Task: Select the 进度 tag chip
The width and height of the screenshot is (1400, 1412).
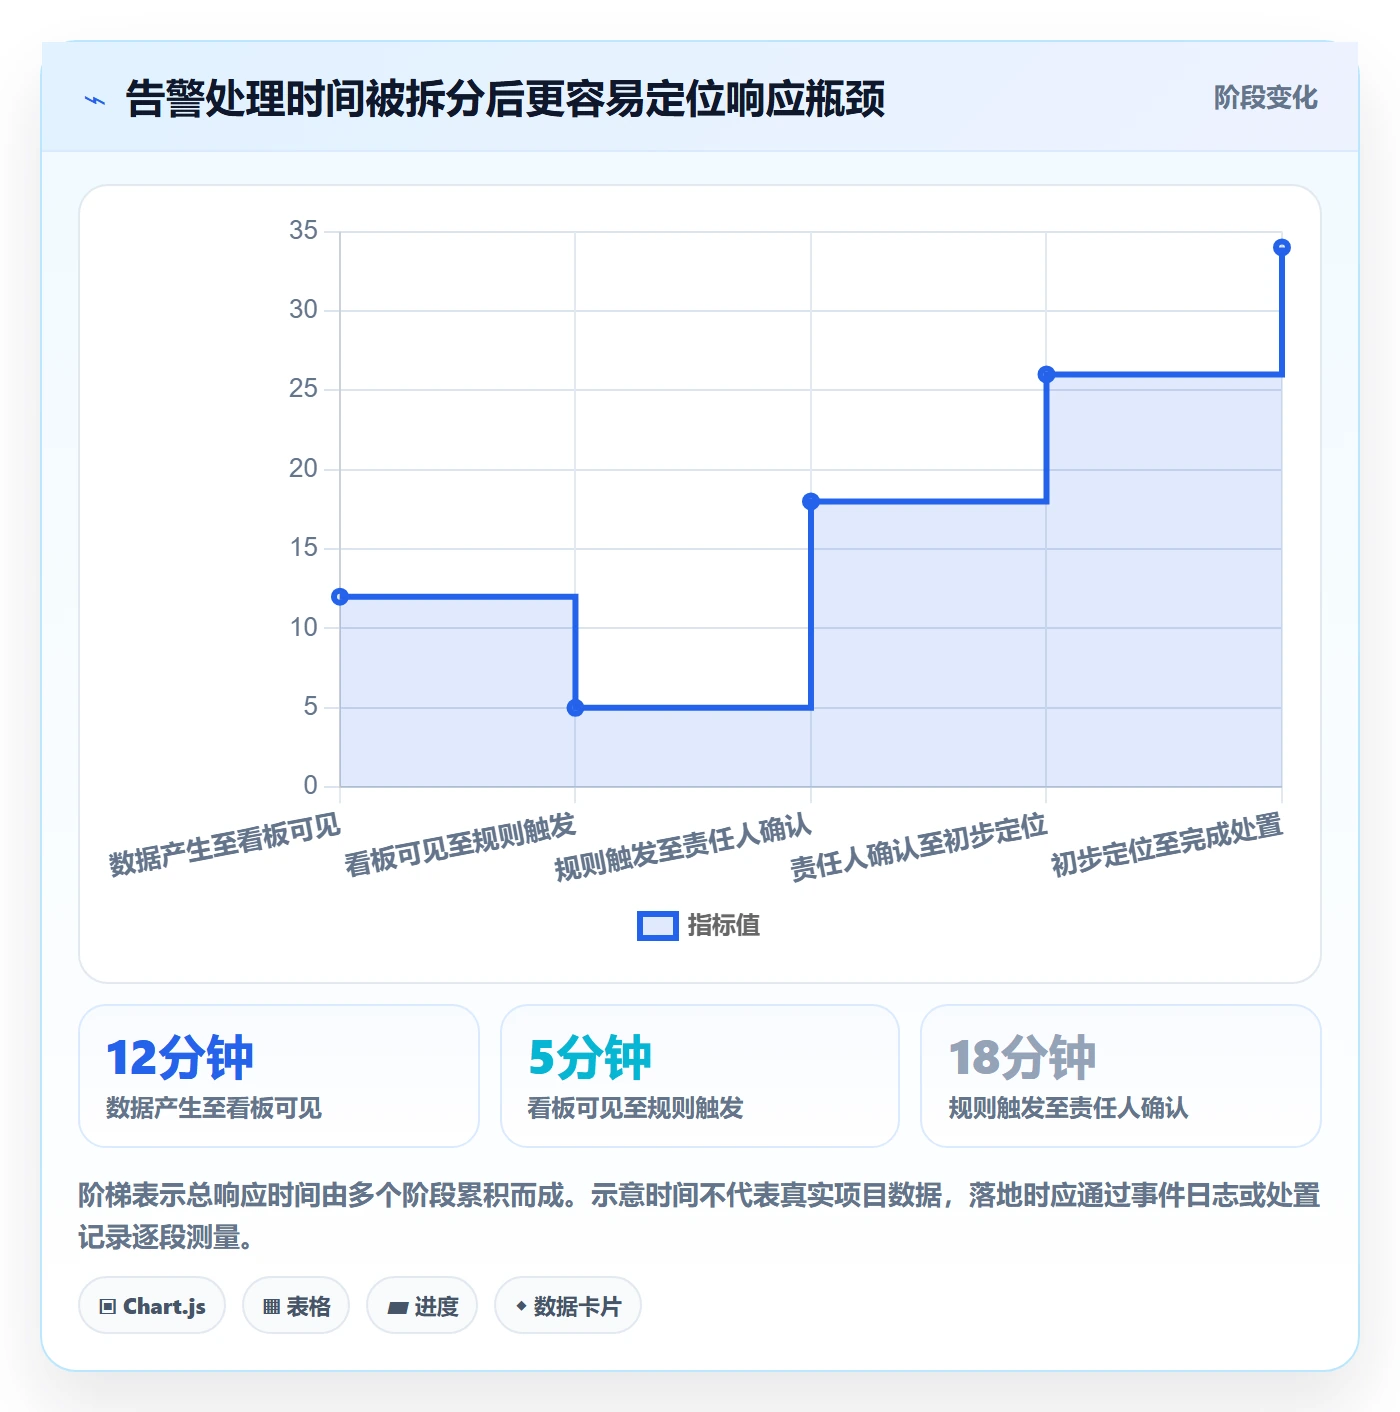Action: pyautogui.click(x=422, y=1306)
